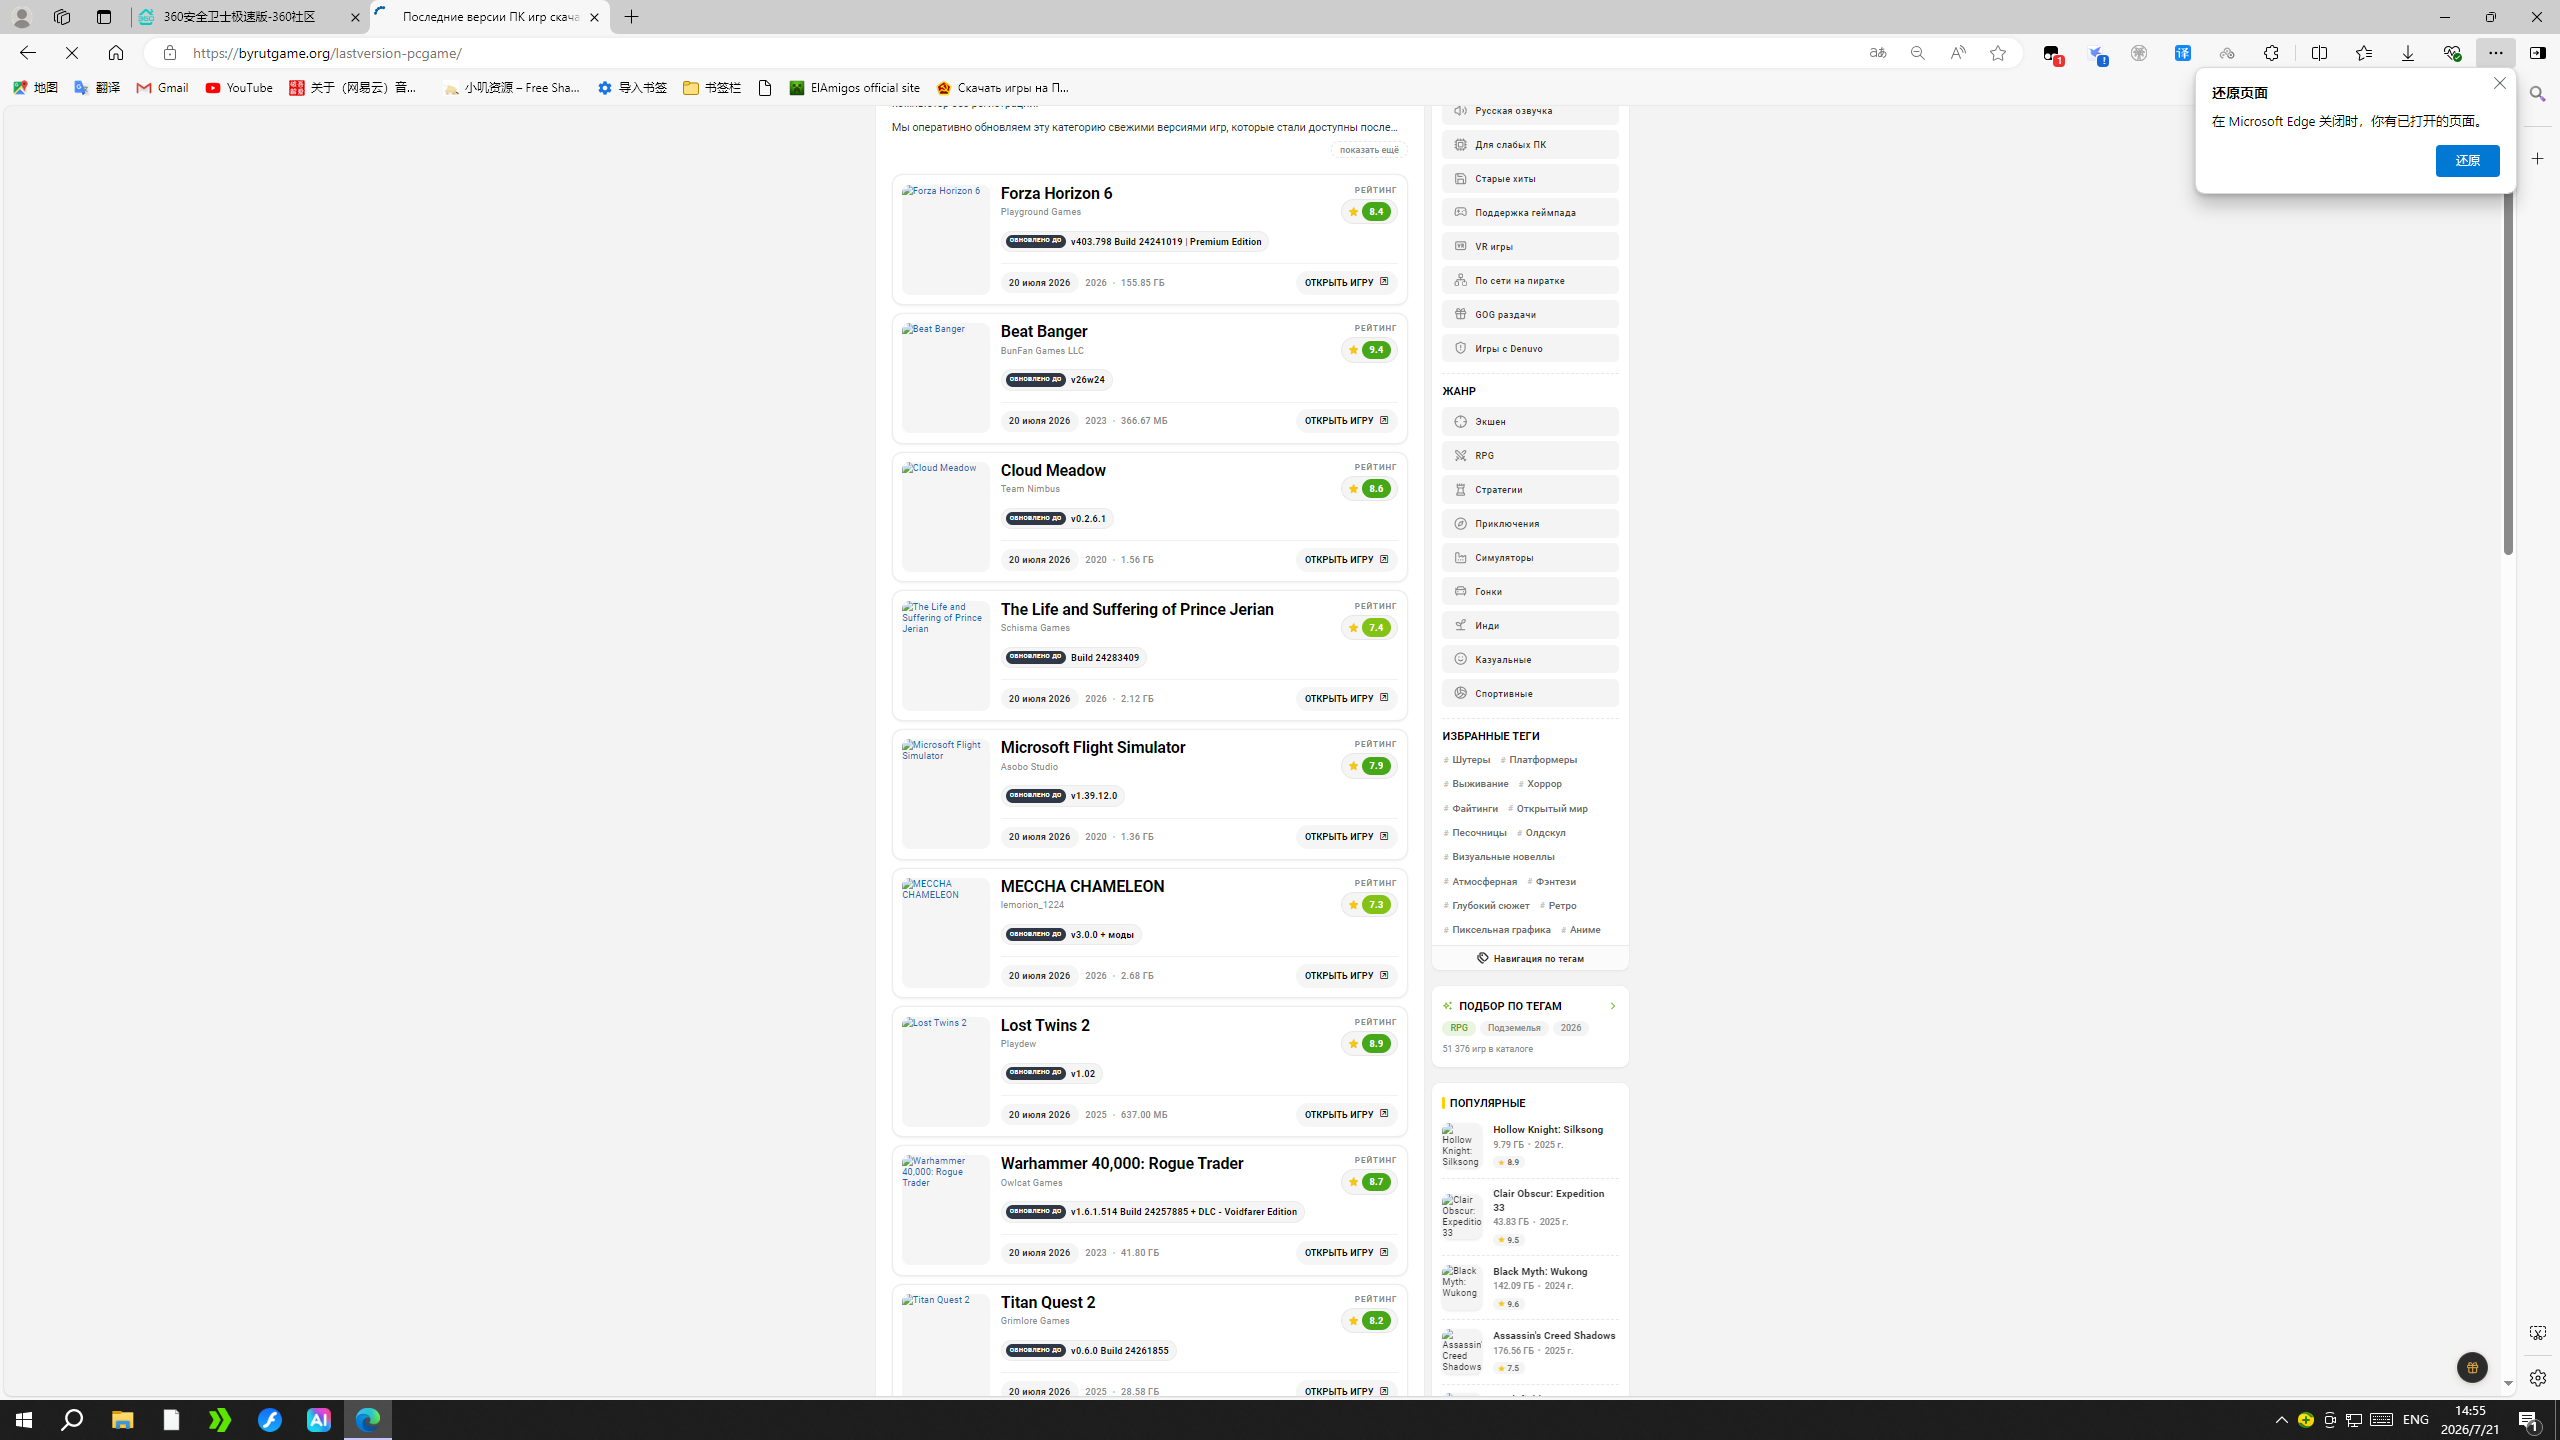The height and width of the screenshot is (1440, 2560).
Task: Select the Подземелья tag chip
Action: tap(1513, 1028)
